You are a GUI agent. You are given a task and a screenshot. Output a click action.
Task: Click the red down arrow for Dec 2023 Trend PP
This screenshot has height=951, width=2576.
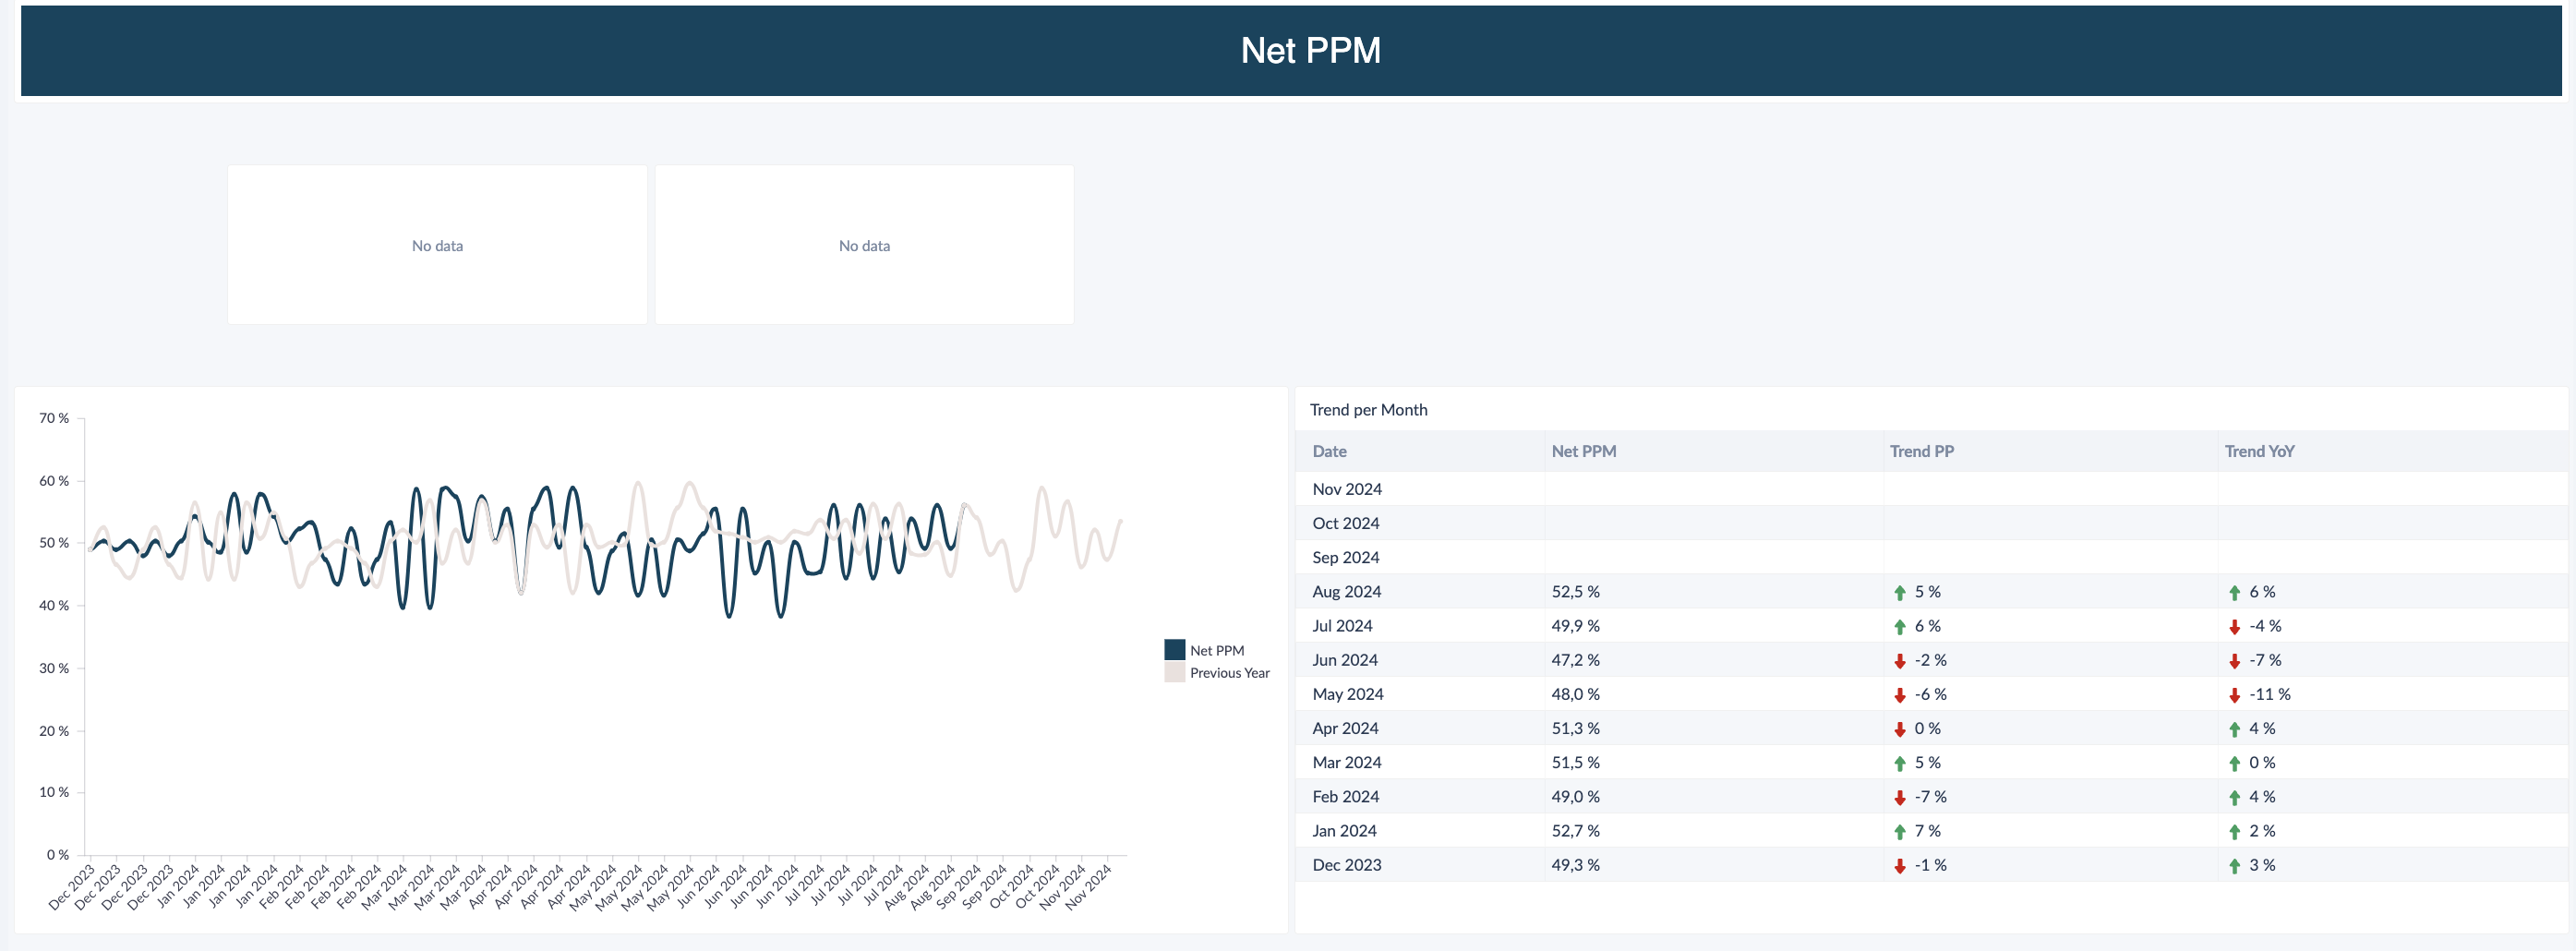tap(1900, 866)
